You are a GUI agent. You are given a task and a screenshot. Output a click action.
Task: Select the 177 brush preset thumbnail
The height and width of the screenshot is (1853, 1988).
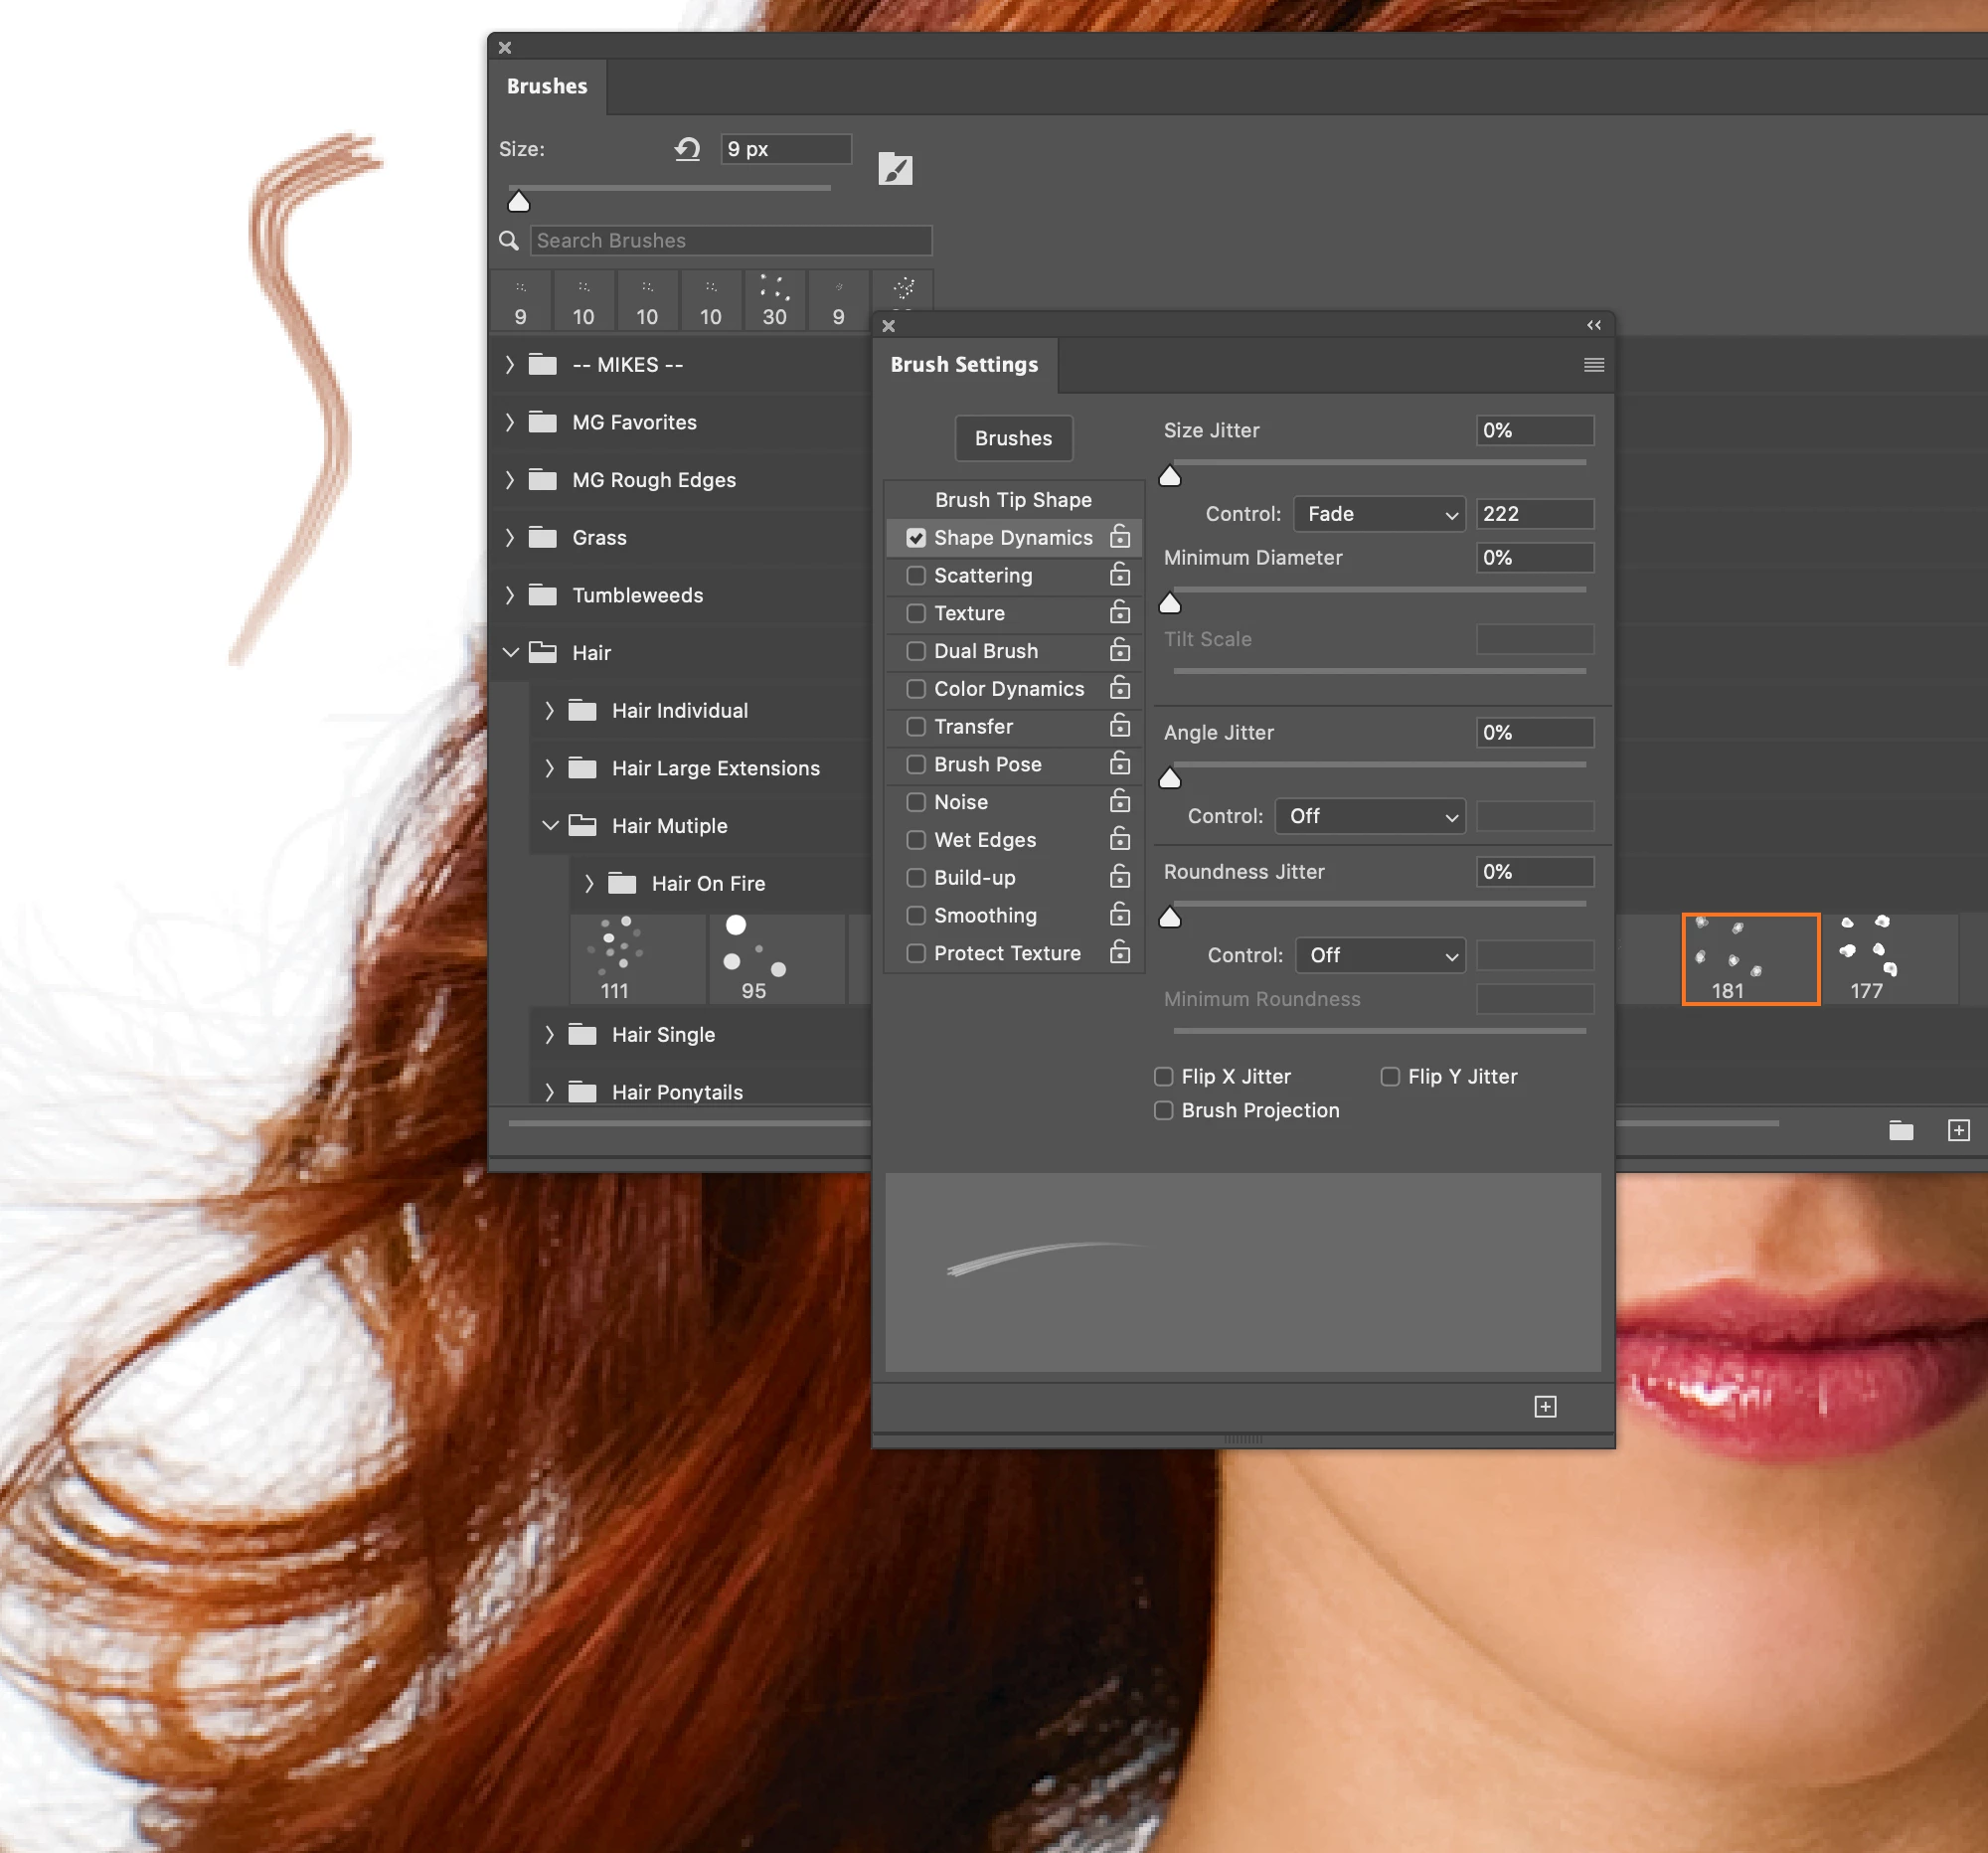(1866, 958)
